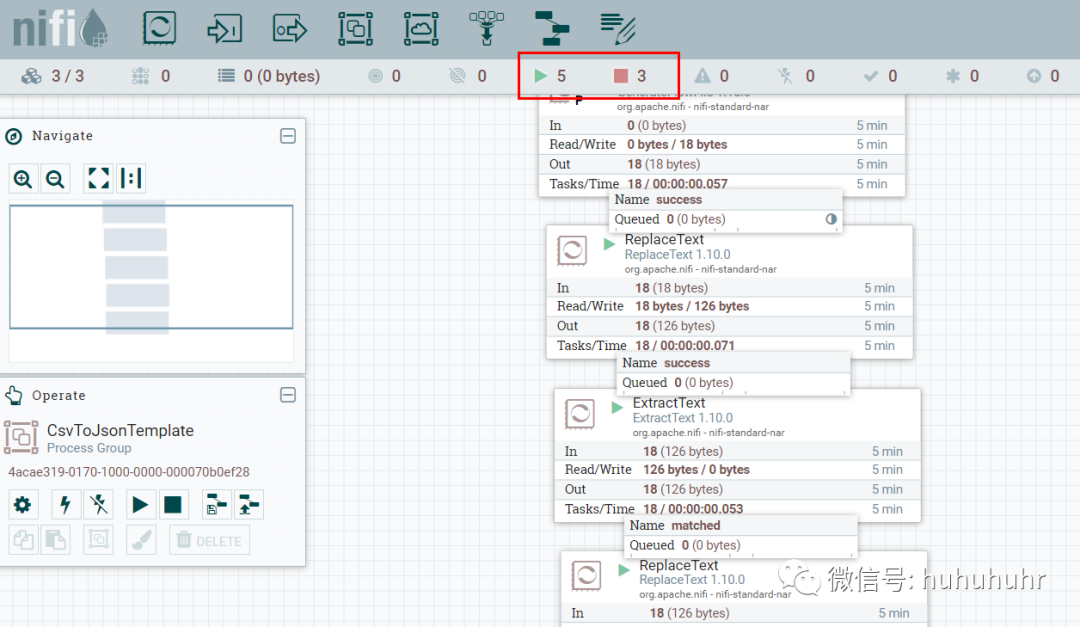Click the 18 bytes / 126 bytes Read/Write value
This screenshot has width=1080, height=627.
[x=692, y=306]
